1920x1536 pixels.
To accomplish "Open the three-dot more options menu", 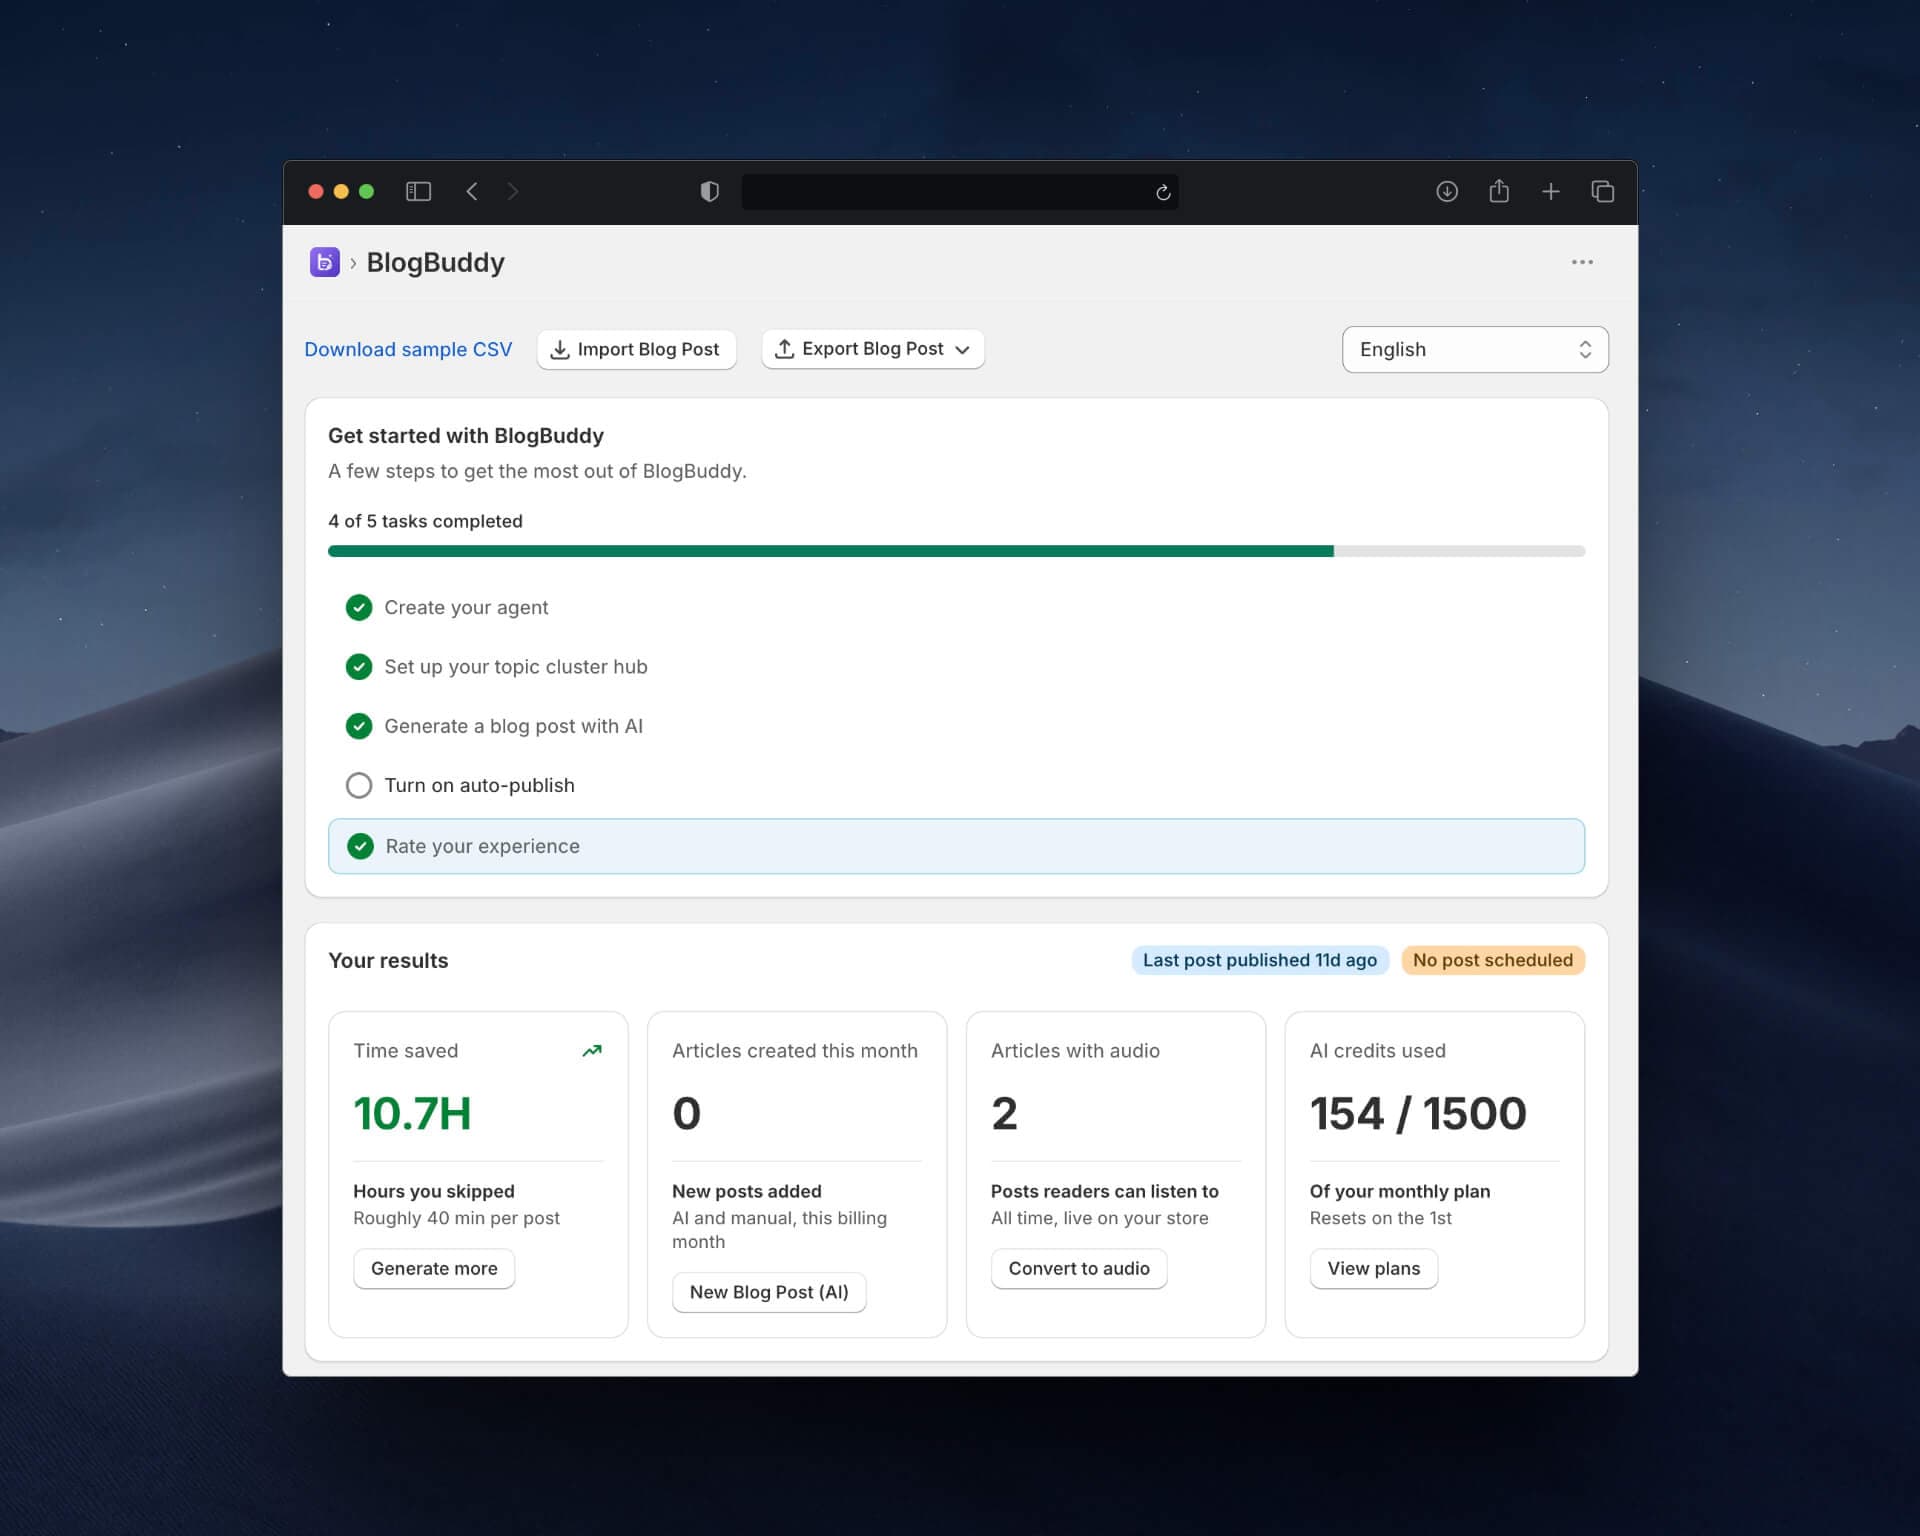I will coord(1582,262).
